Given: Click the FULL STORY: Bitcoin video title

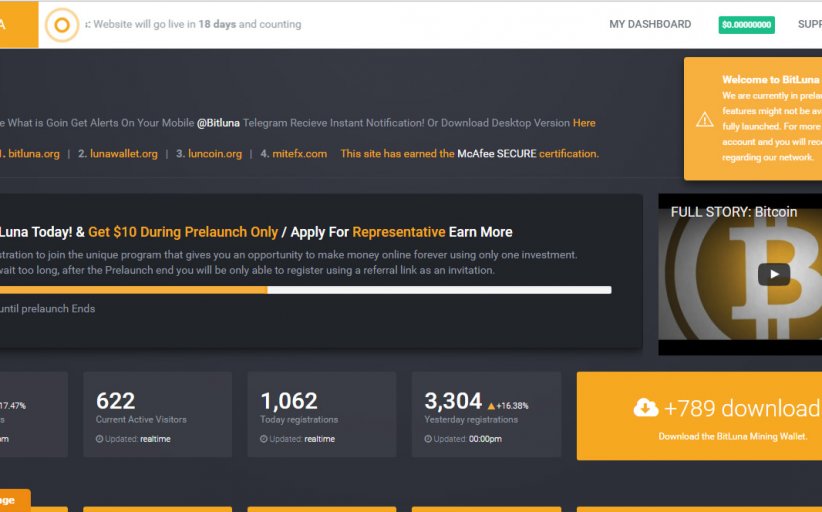Looking at the screenshot, I should [733, 212].
